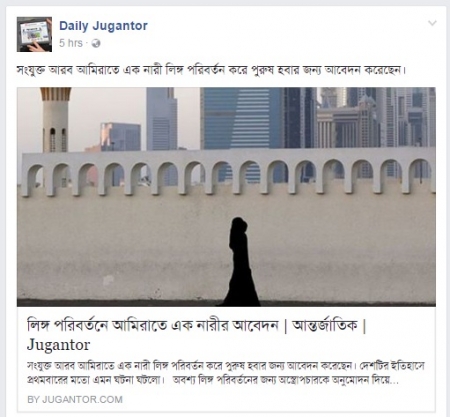Click the arched white wall in the photo
Image resolution: width=450 pixels, height=417 pixels.
point(228,171)
